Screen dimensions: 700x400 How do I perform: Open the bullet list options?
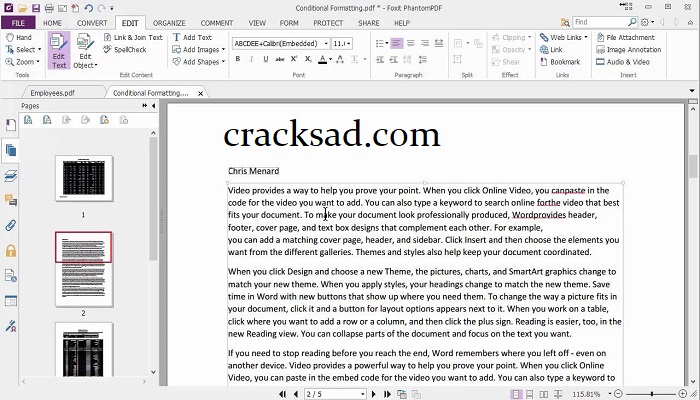(386, 43)
